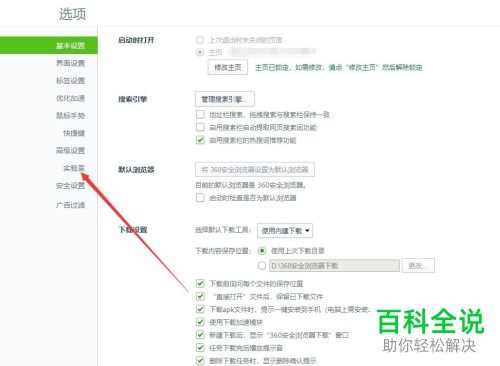Open the 实验室 section
The width and height of the screenshot is (500, 366).
coord(74,168)
